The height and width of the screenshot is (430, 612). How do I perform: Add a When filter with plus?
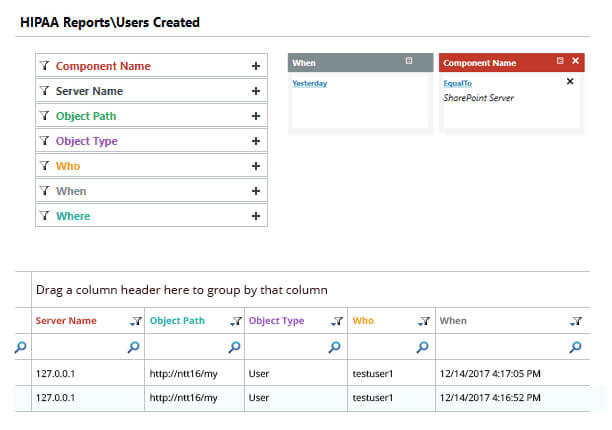coord(256,191)
